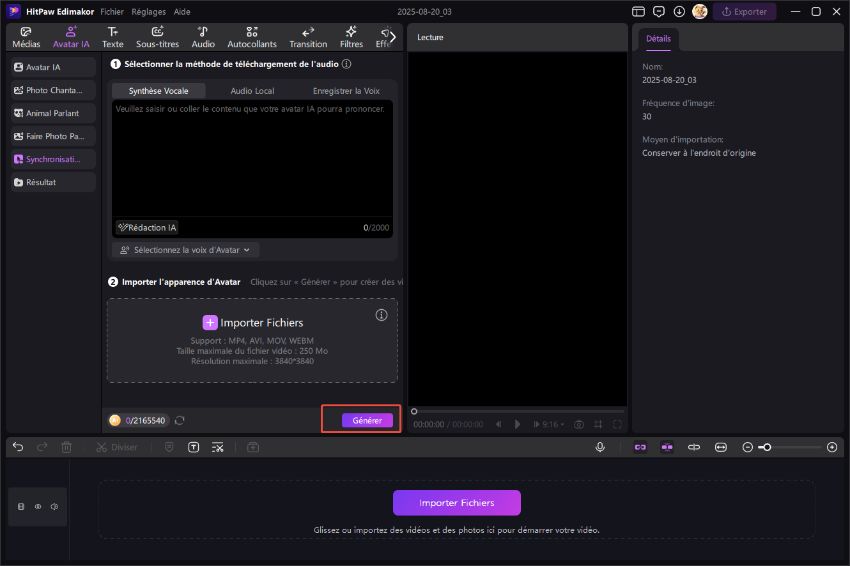
Task: Take a snapshot of the preview
Action: (x=579, y=424)
